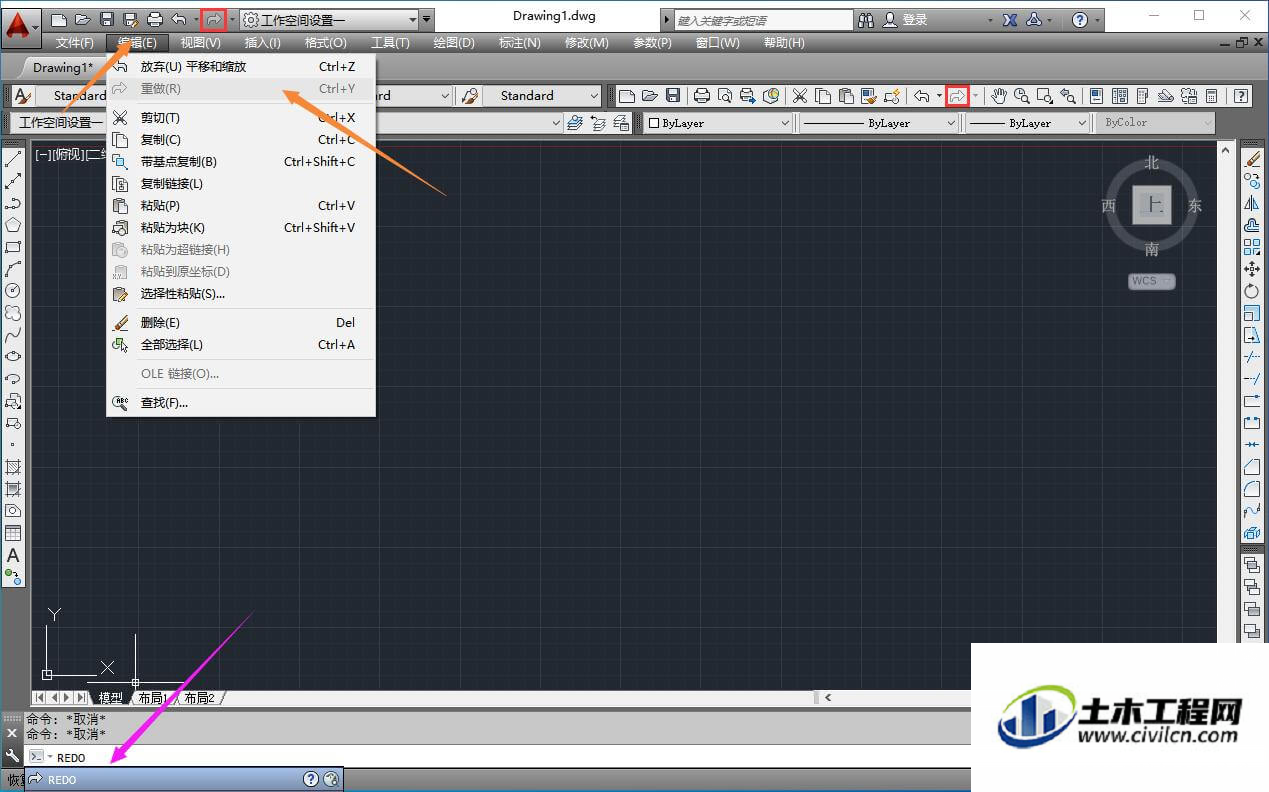Select the Mirror tool in modify toolbar
The height and width of the screenshot is (792, 1269).
click(x=1252, y=203)
